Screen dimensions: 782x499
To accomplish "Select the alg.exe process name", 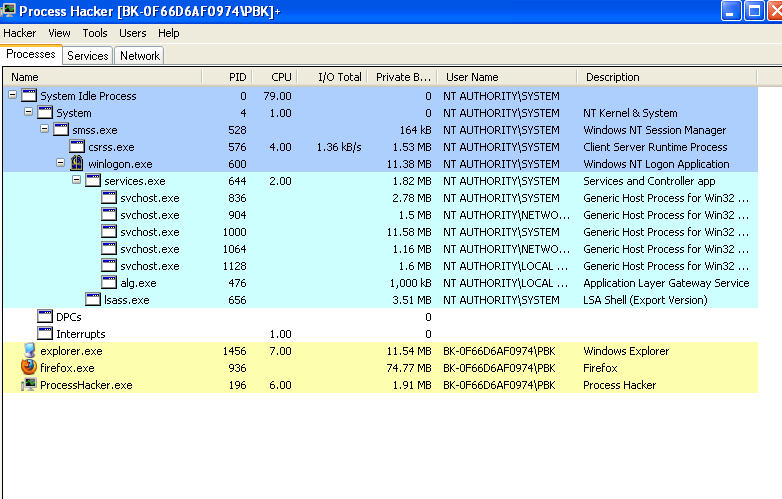I will pos(138,283).
